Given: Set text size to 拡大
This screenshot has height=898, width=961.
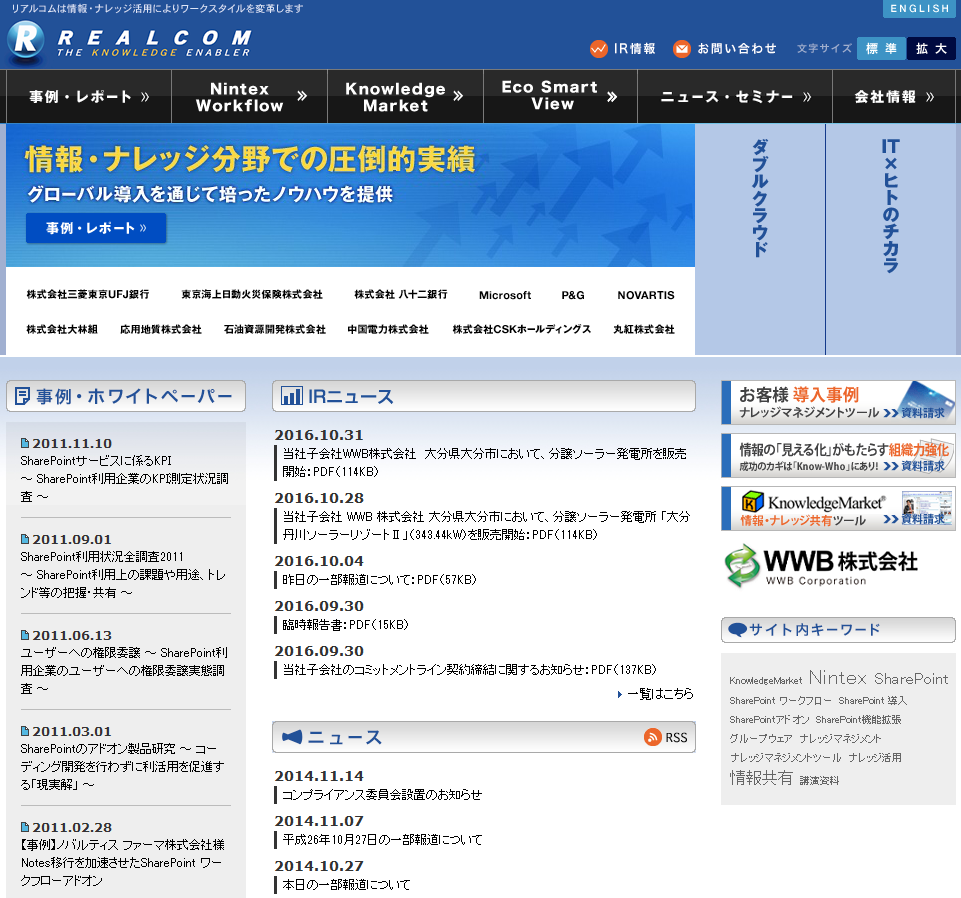Looking at the screenshot, I should pyautogui.click(x=931, y=48).
